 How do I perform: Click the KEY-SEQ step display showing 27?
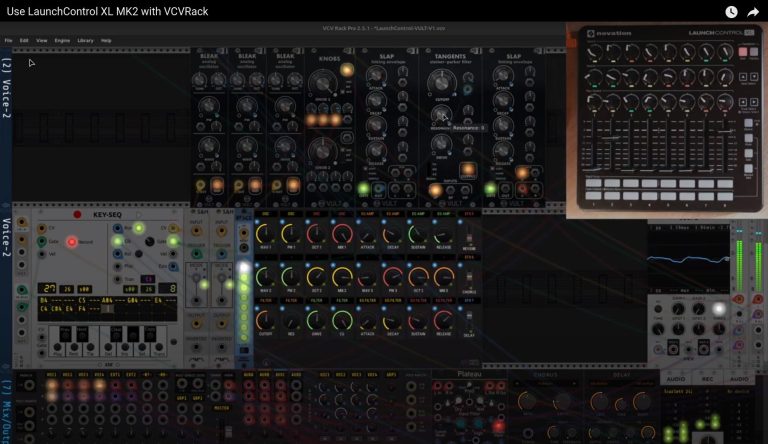point(49,288)
